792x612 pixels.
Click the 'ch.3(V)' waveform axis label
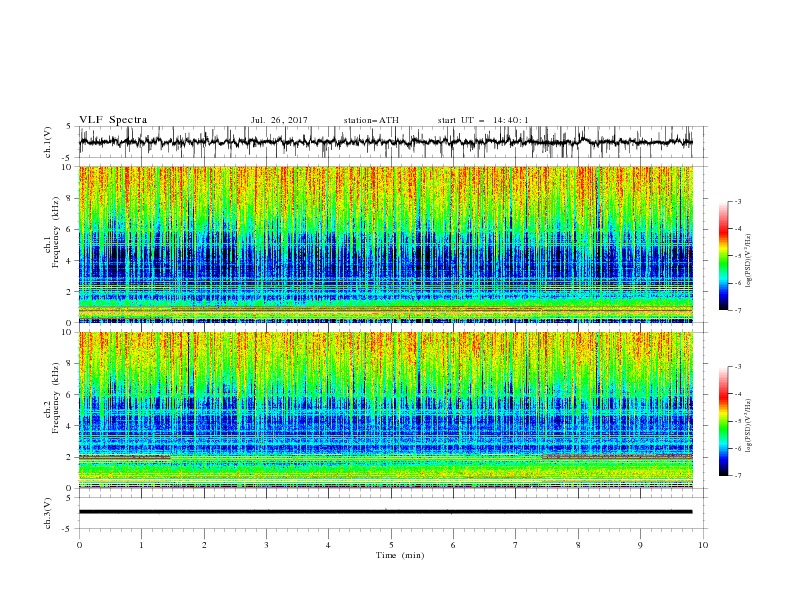coord(48,513)
